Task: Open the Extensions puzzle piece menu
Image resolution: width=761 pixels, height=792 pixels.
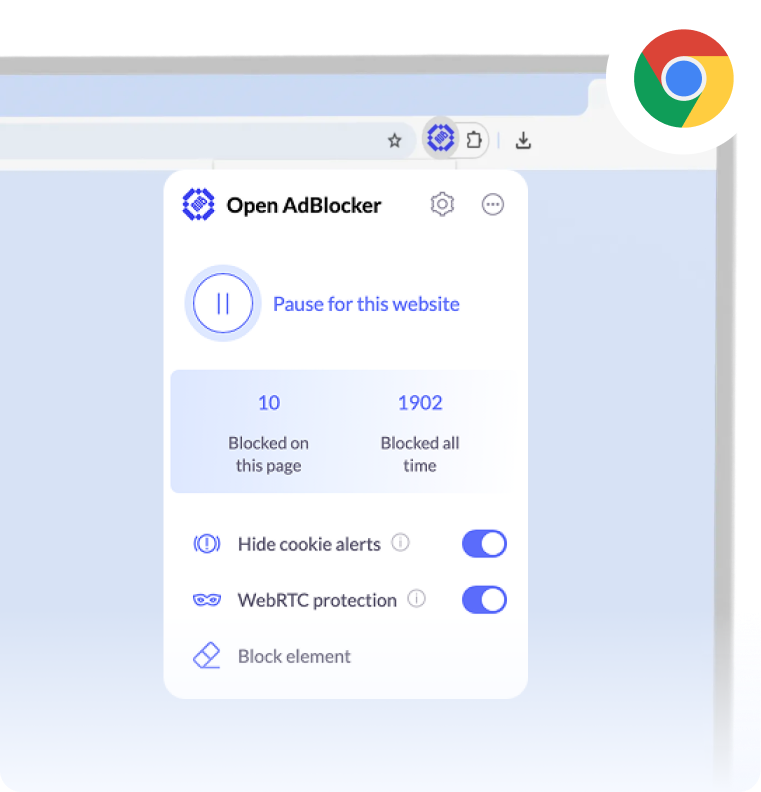Action: (474, 139)
